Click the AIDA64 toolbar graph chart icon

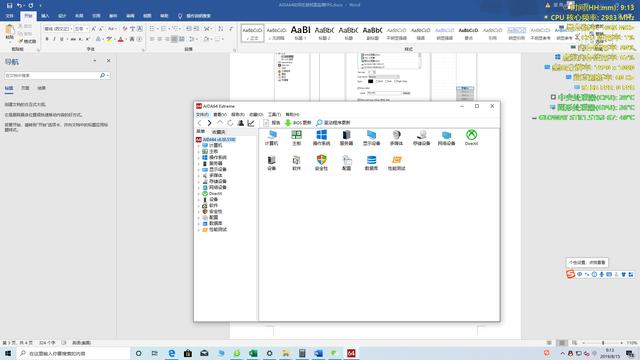(251, 123)
